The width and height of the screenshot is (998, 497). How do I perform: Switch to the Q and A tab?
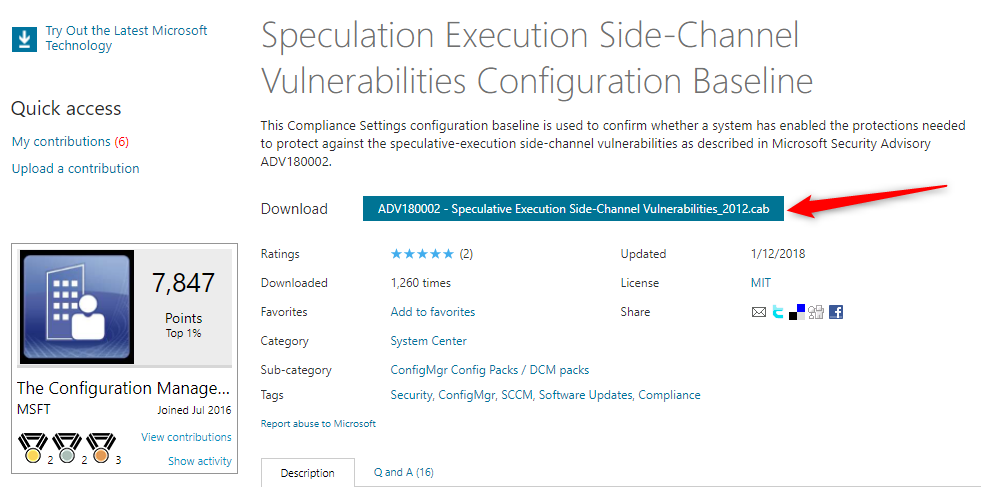pos(404,472)
